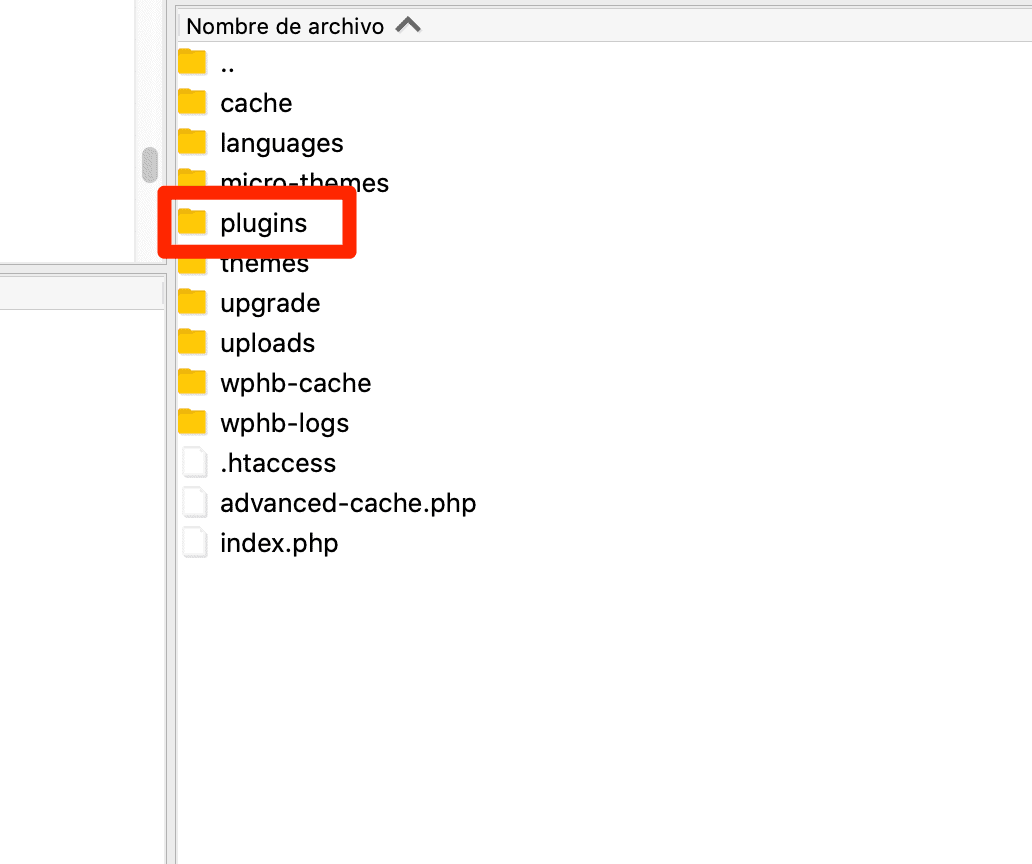
Task: Select the 'languages' folder name
Action: (282, 143)
